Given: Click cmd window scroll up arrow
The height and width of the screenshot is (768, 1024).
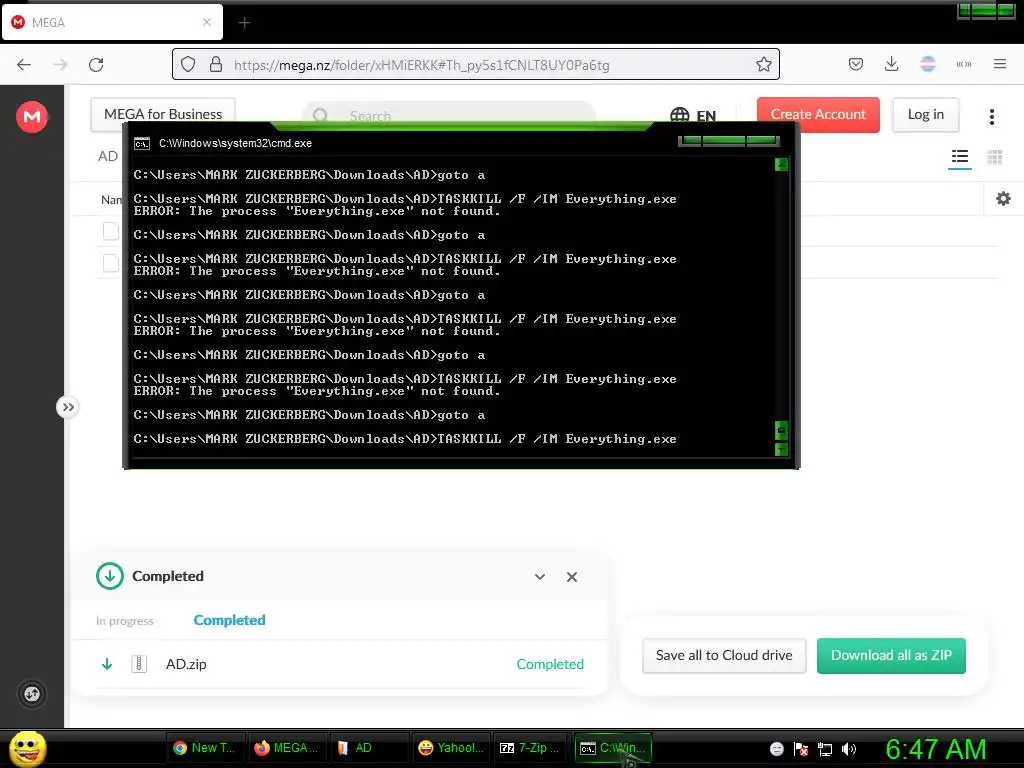Looking at the screenshot, I should [781, 165].
